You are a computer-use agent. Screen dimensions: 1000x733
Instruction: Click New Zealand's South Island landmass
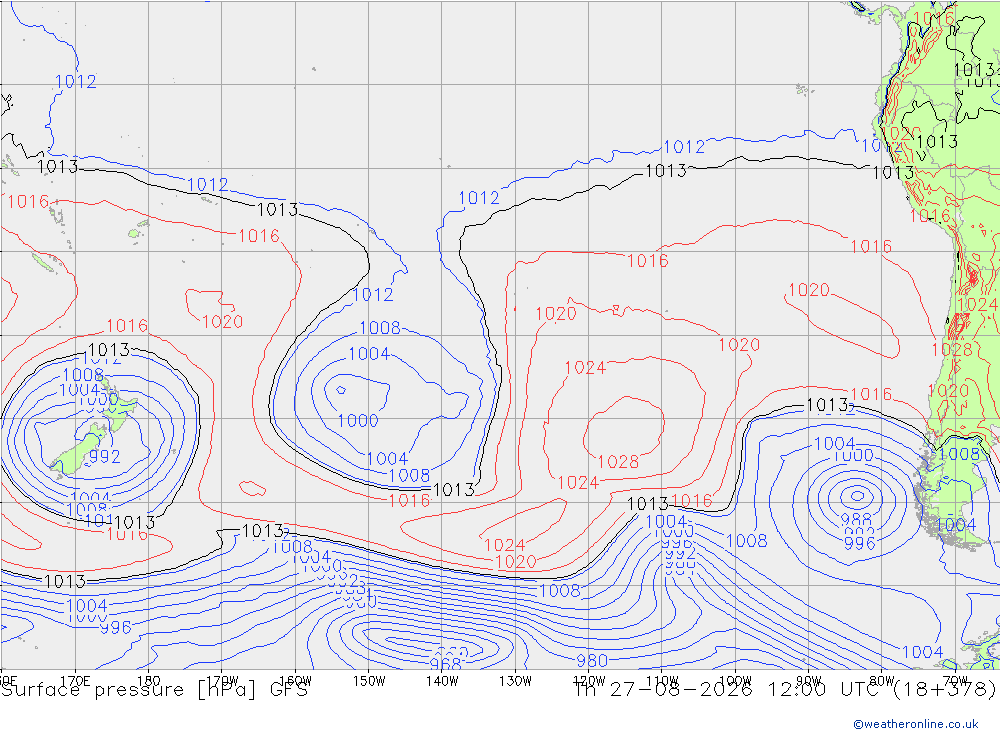pyautogui.click(x=79, y=452)
